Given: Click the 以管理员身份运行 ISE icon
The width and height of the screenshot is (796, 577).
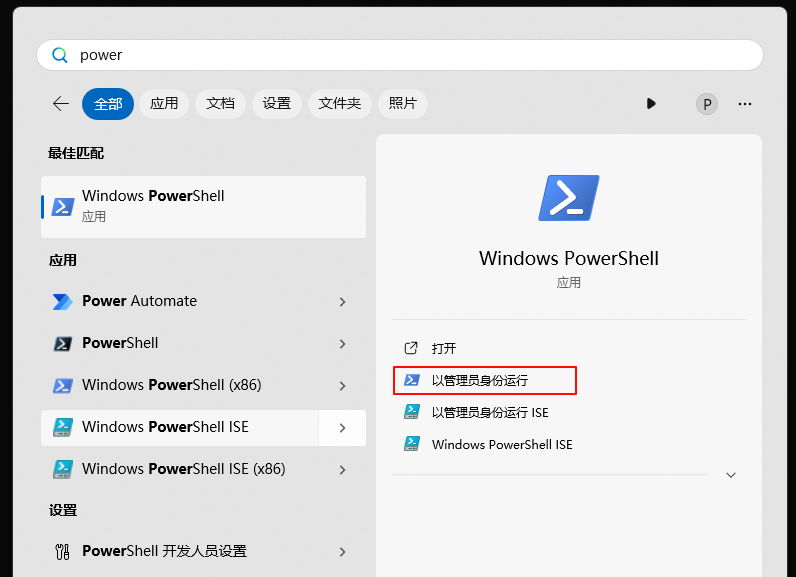Looking at the screenshot, I should point(412,412).
